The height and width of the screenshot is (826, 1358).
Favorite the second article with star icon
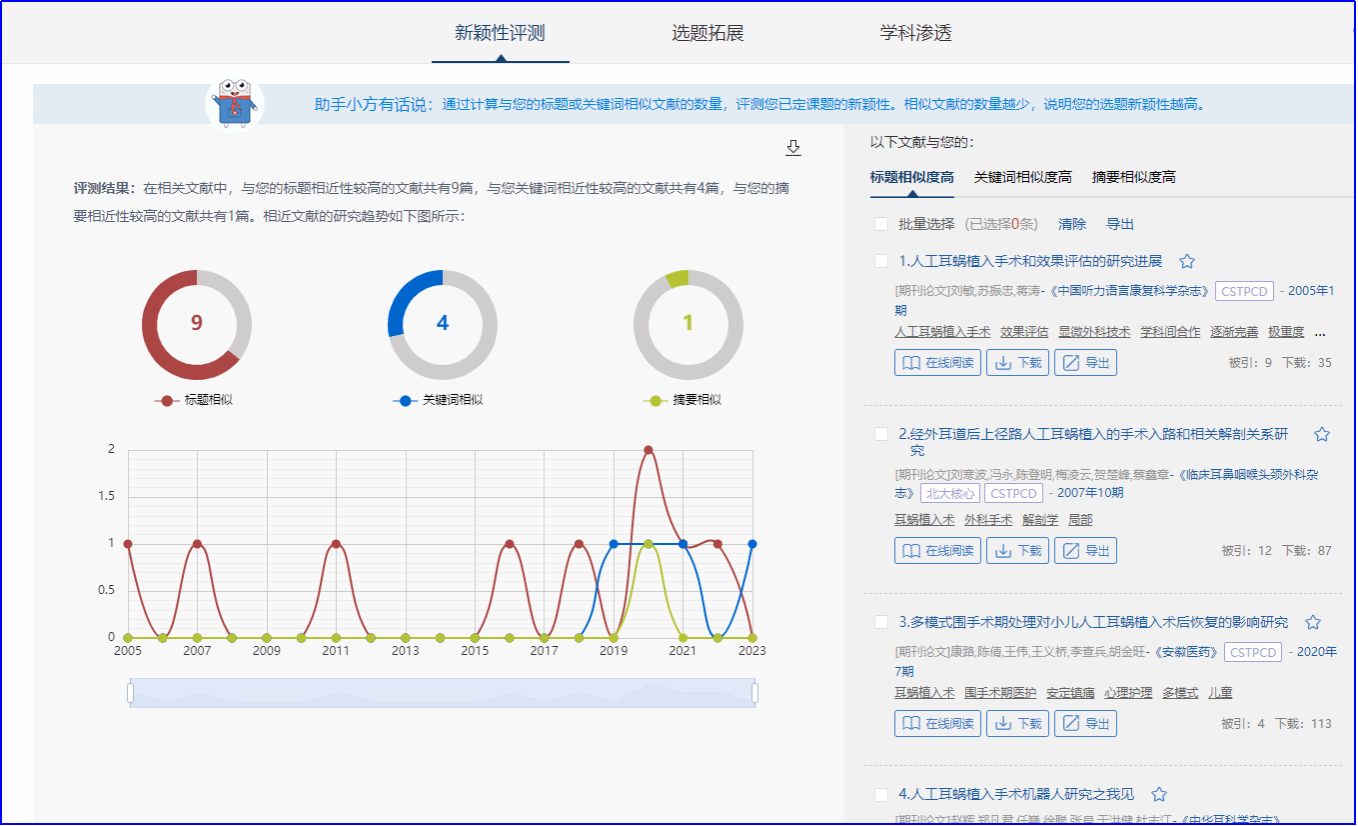click(x=1321, y=435)
